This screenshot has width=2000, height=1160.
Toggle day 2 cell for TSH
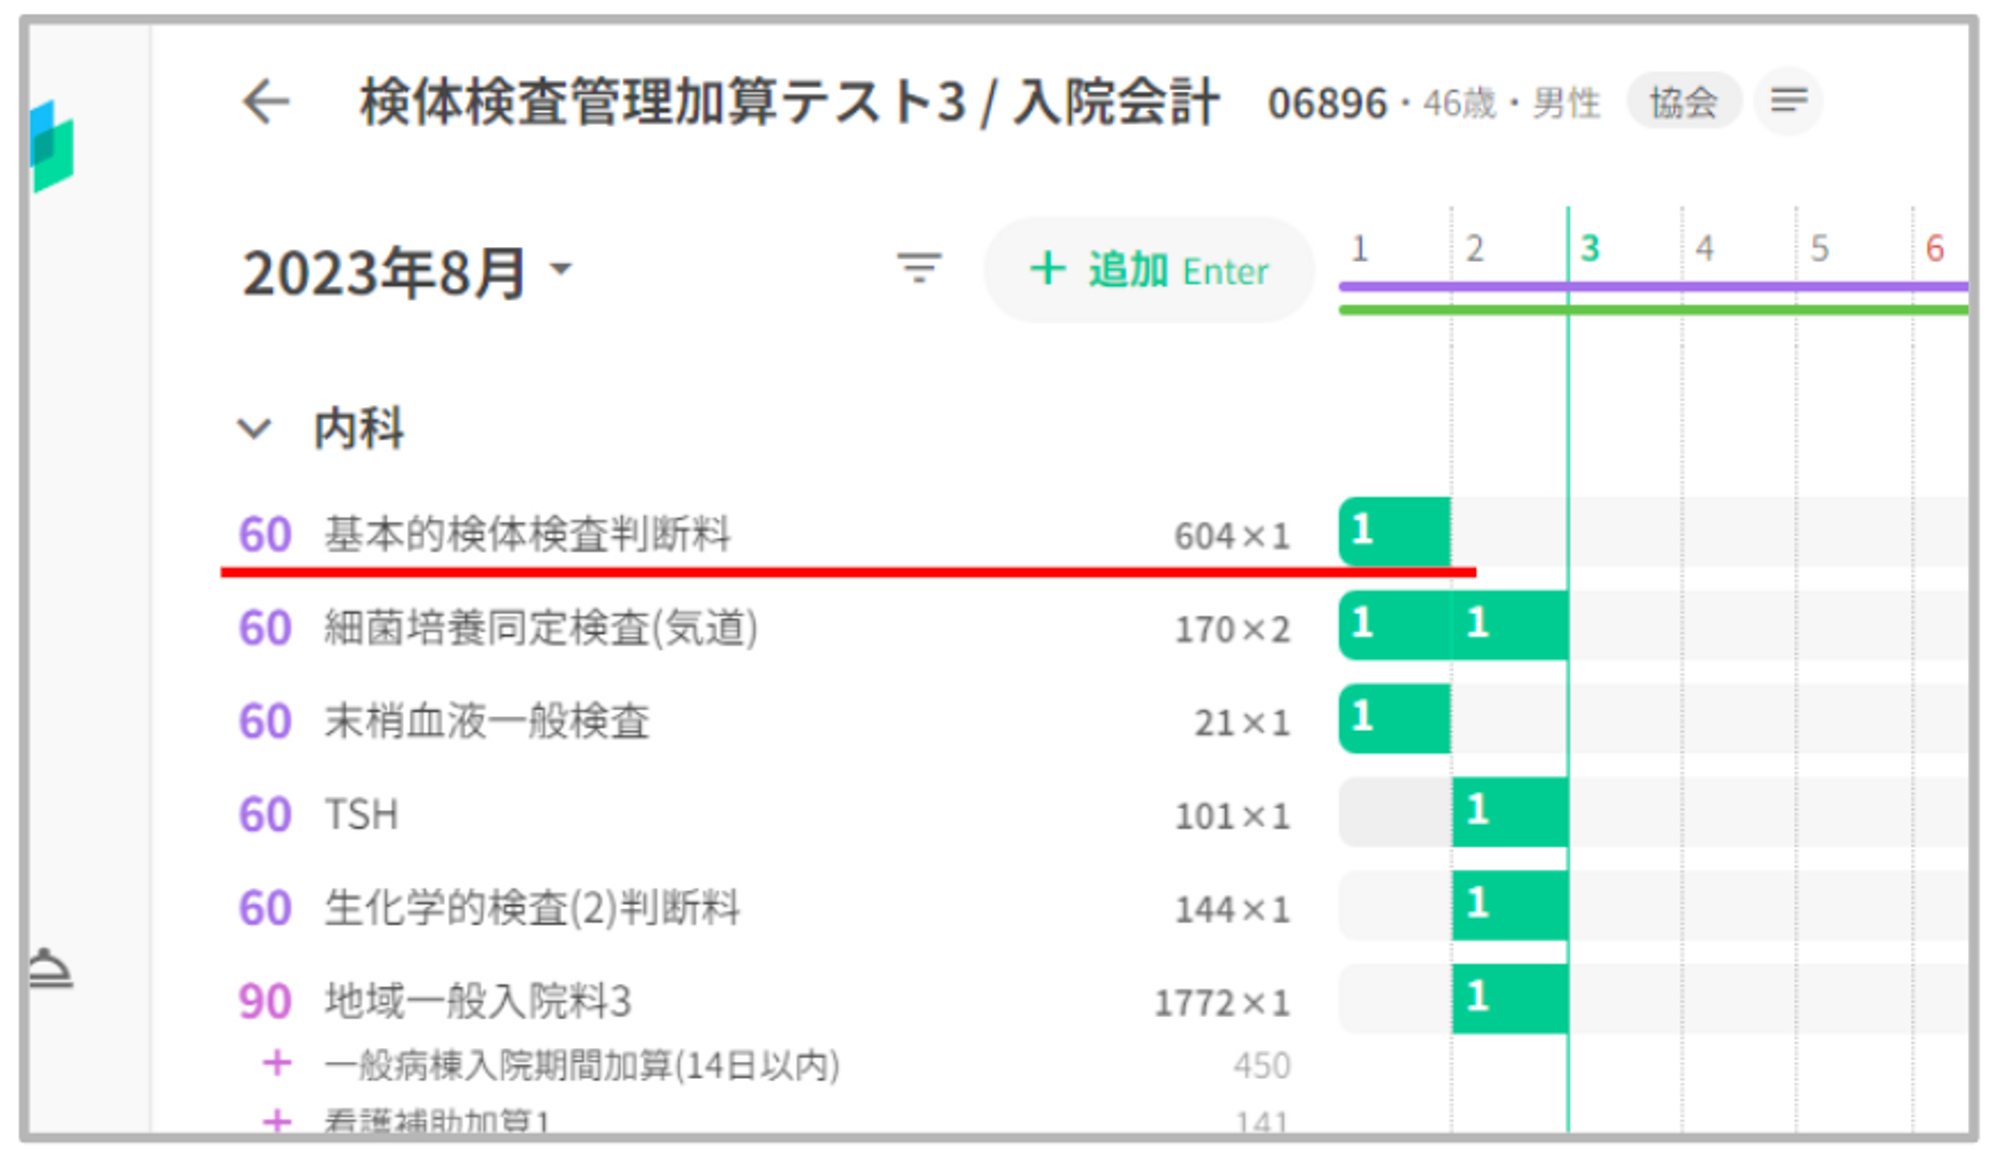tap(1509, 811)
